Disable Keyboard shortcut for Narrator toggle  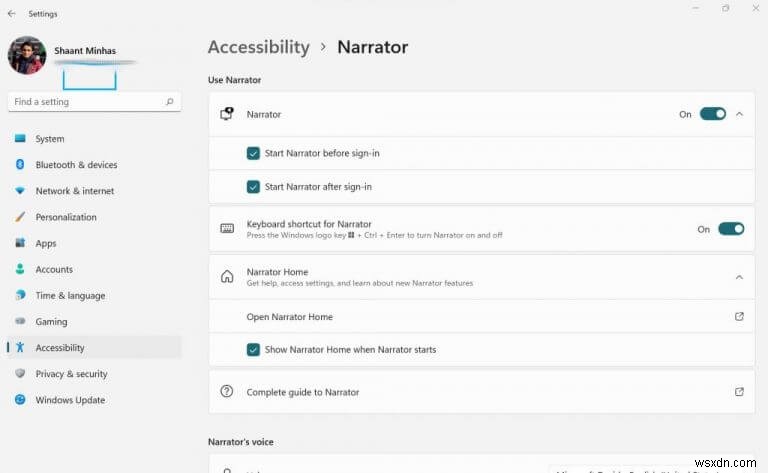(731, 229)
